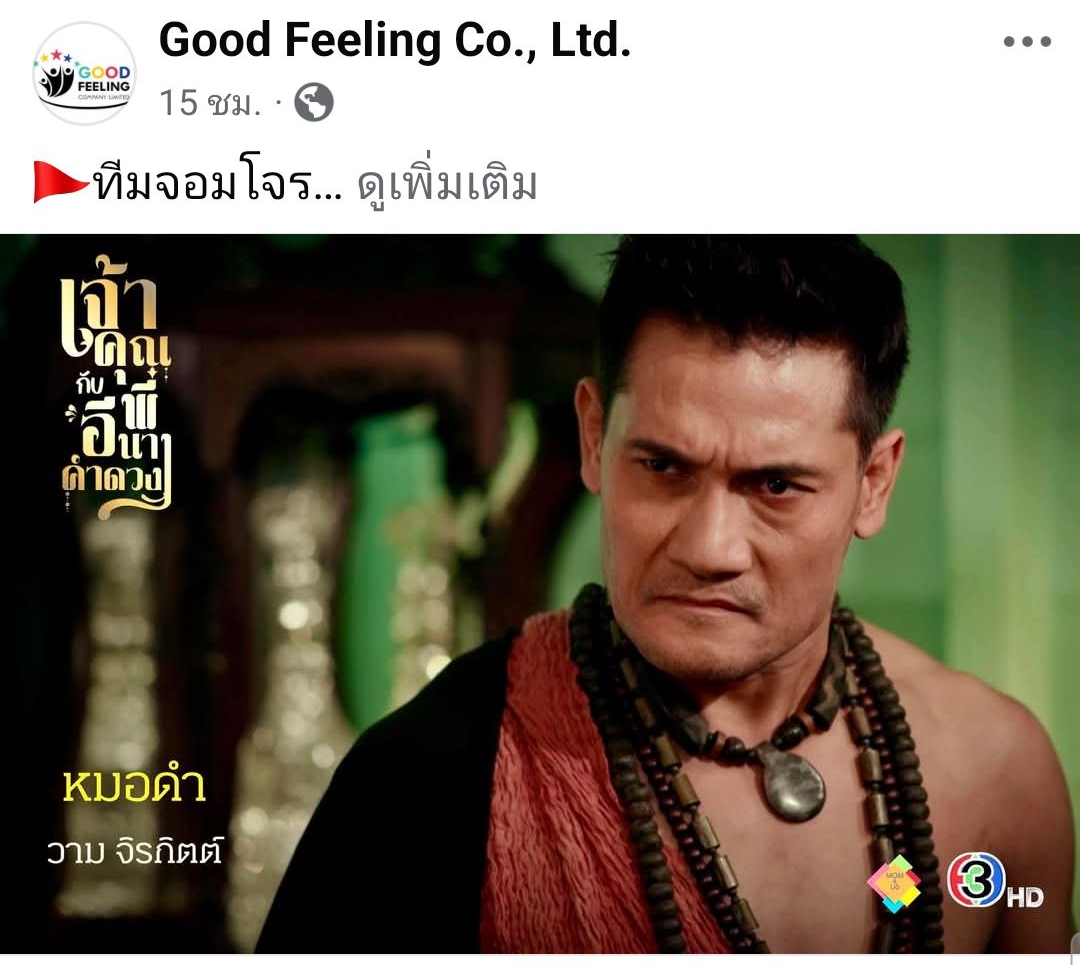This screenshot has width=1080, height=965.
Task: Click the ทีมจอมโจร post caption text
Action: tap(218, 183)
